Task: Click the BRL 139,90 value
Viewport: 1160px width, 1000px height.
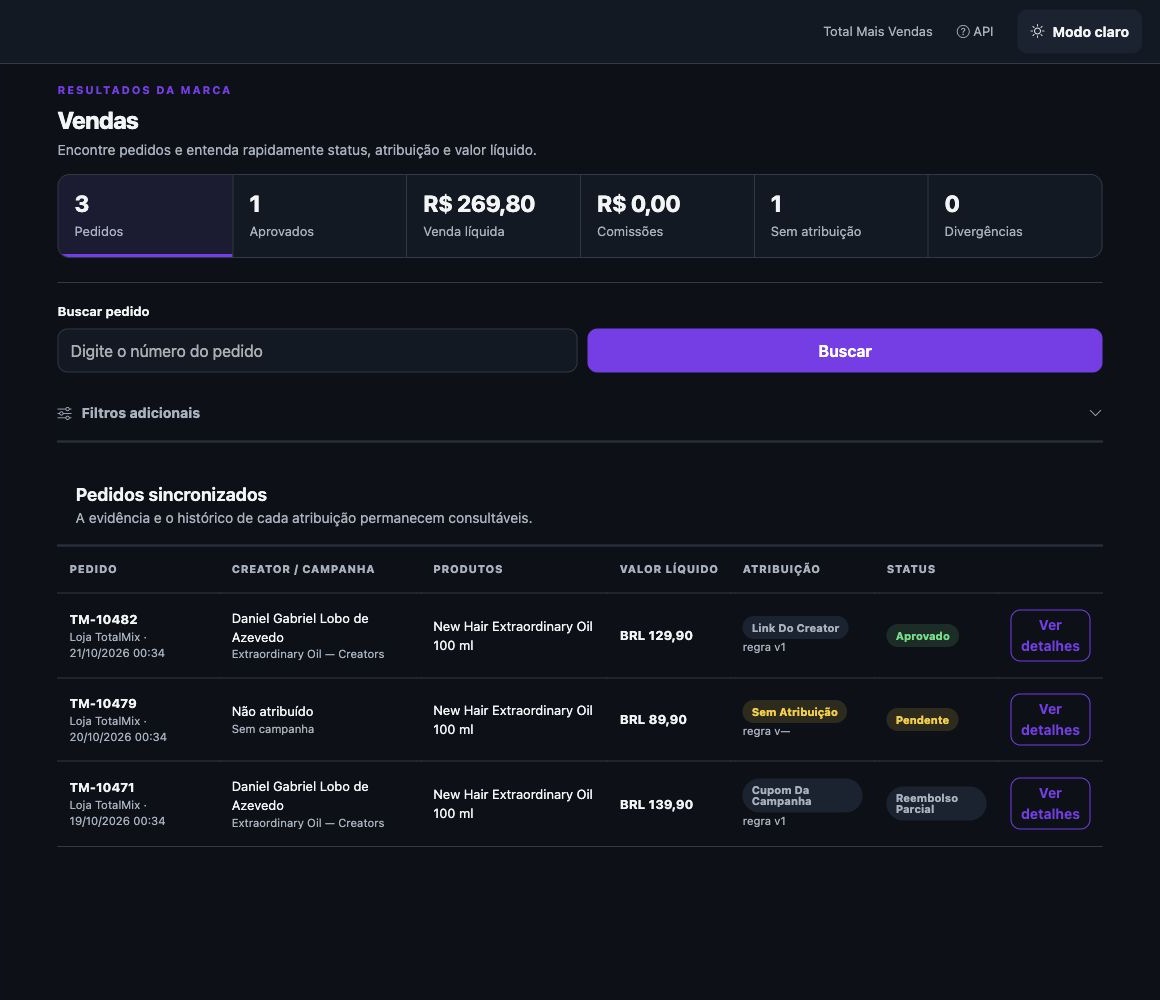Action: (656, 804)
